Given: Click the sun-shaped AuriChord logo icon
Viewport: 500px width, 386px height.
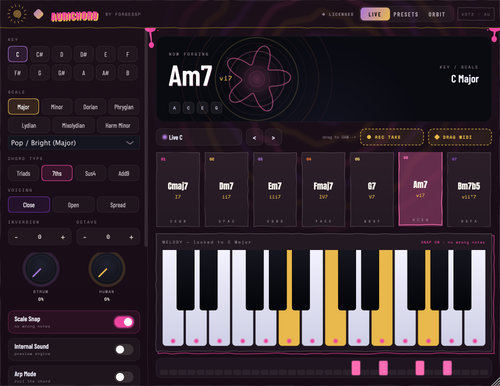Looking at the screenshot, I should tap(17, 14).
